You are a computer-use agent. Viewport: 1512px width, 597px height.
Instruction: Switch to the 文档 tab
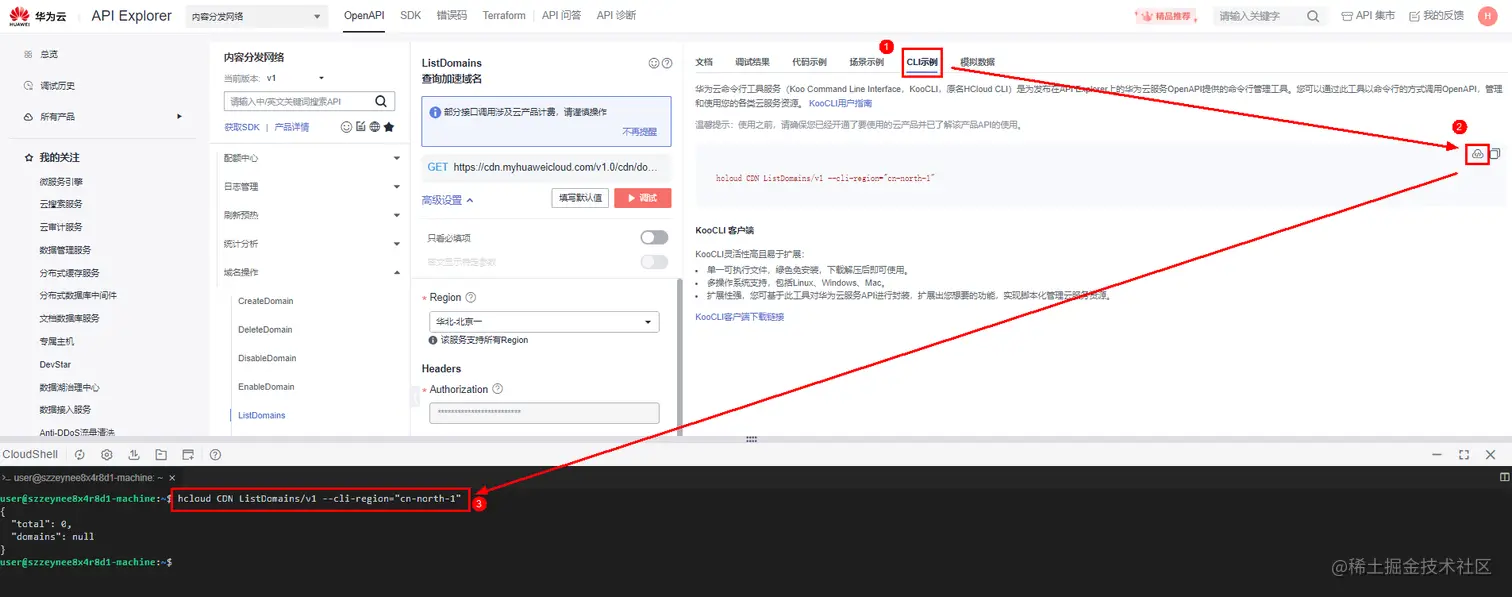coord(704,62)
